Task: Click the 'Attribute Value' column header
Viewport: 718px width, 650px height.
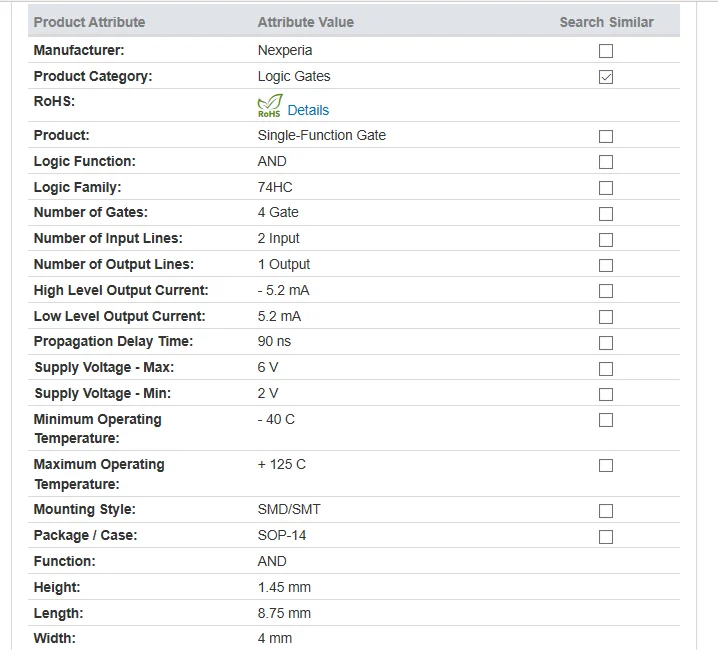Action: tap(305, 22)
